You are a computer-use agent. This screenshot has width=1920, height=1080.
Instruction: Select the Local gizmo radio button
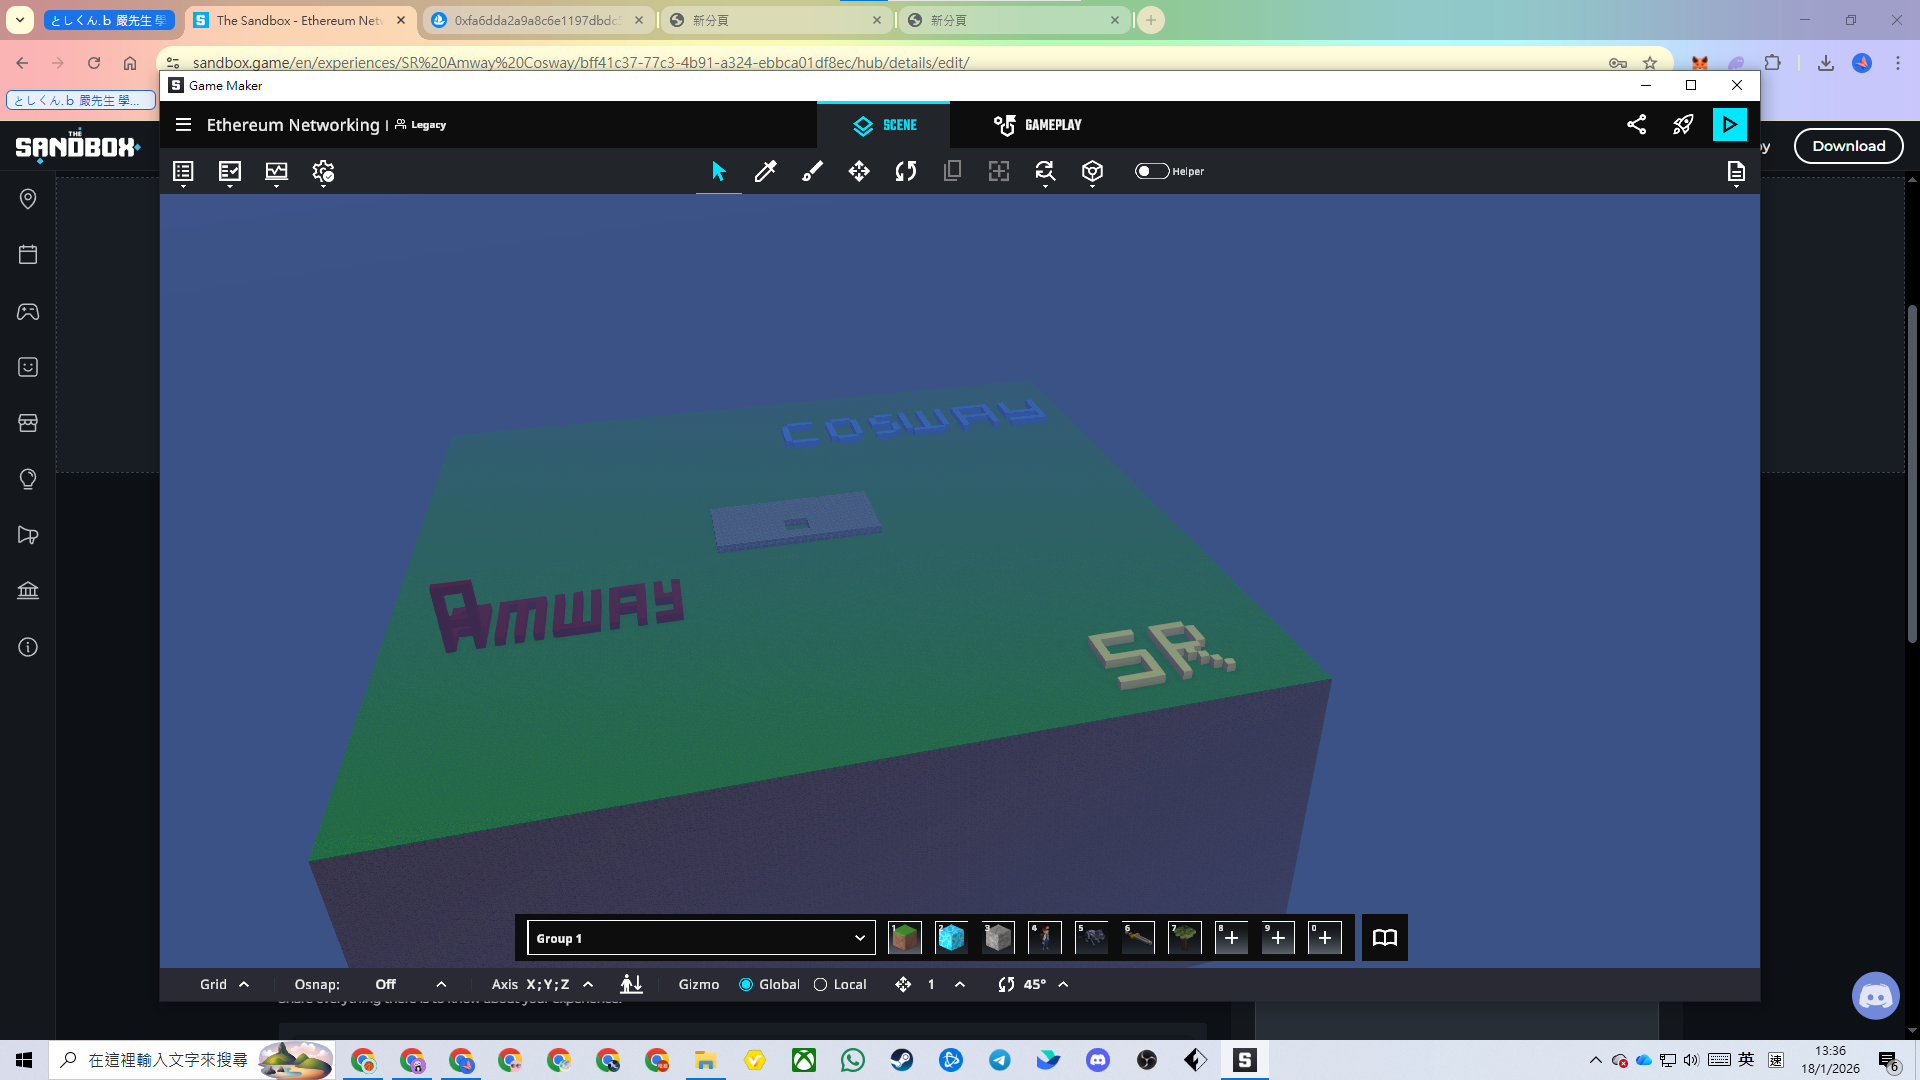tap(821, 985)
